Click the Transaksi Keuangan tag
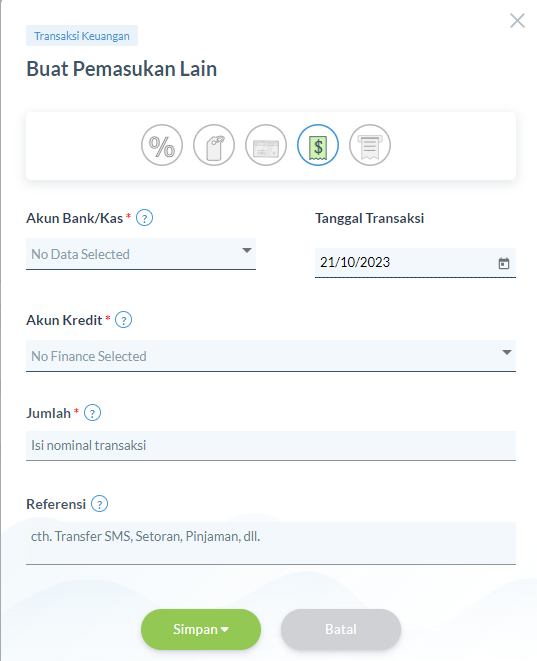537x661 pixels. [82, 36]
